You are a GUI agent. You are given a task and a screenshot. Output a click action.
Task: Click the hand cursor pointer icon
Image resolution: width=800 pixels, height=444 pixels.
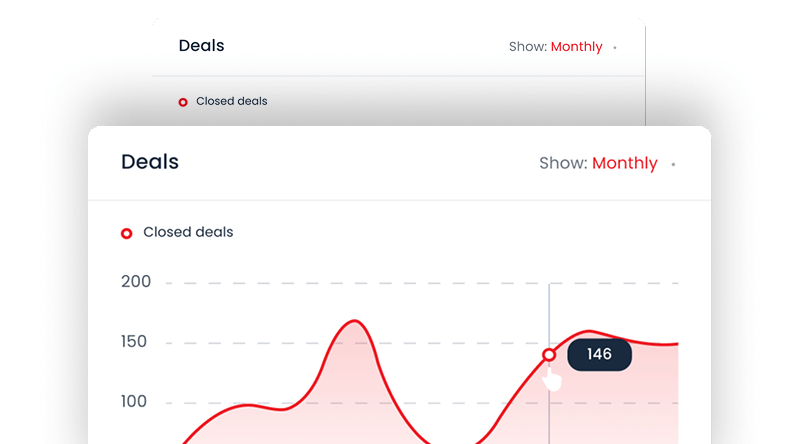click(551, 378)
